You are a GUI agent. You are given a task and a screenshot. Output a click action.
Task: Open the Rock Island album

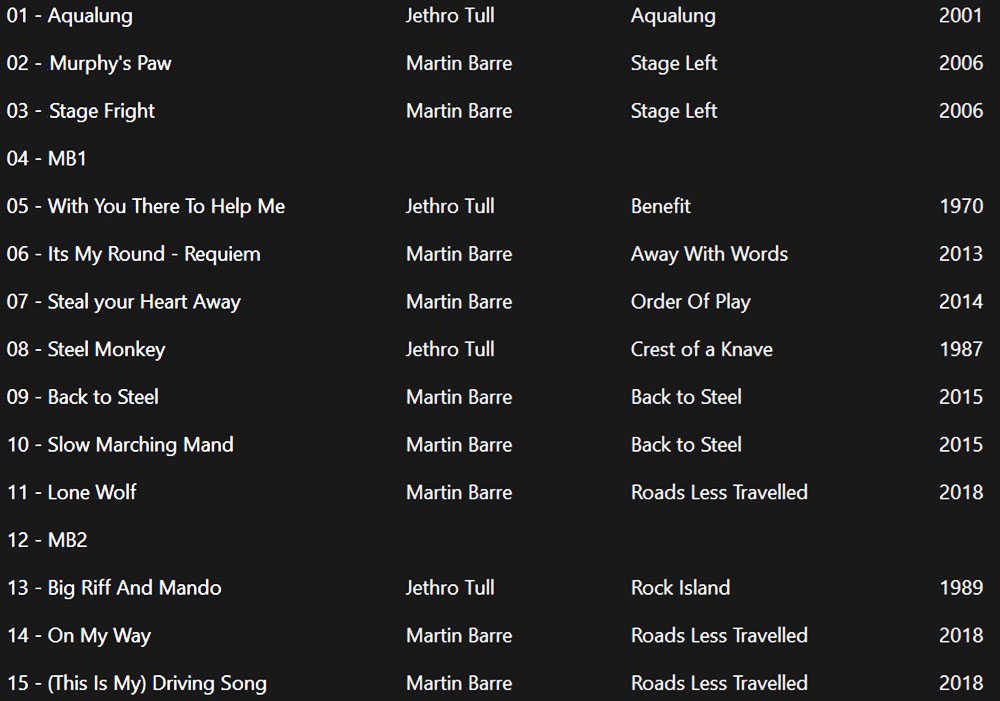tap(680, 588)
